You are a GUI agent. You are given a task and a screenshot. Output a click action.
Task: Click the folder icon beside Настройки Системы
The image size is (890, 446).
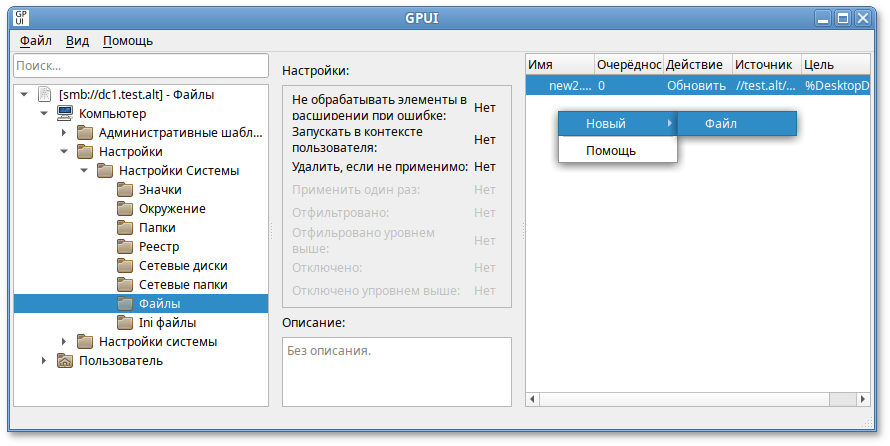pyautogui.click(x=105, y=171)
